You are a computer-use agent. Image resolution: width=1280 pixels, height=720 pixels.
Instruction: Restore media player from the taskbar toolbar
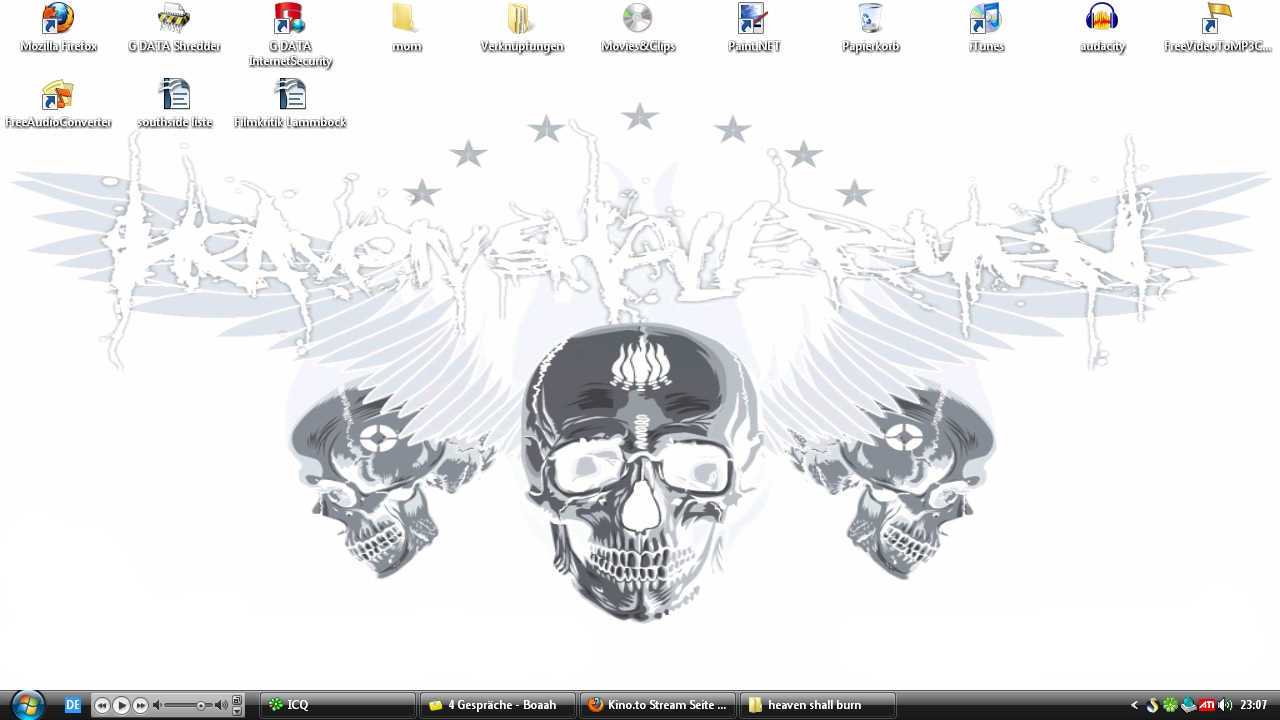pyautogui.click(x=237, y=700)
